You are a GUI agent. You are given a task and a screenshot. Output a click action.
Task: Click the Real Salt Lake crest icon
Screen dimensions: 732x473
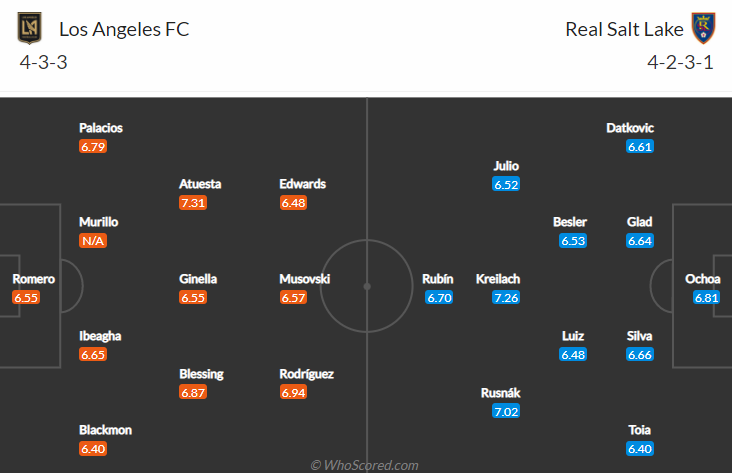point(705,28)
